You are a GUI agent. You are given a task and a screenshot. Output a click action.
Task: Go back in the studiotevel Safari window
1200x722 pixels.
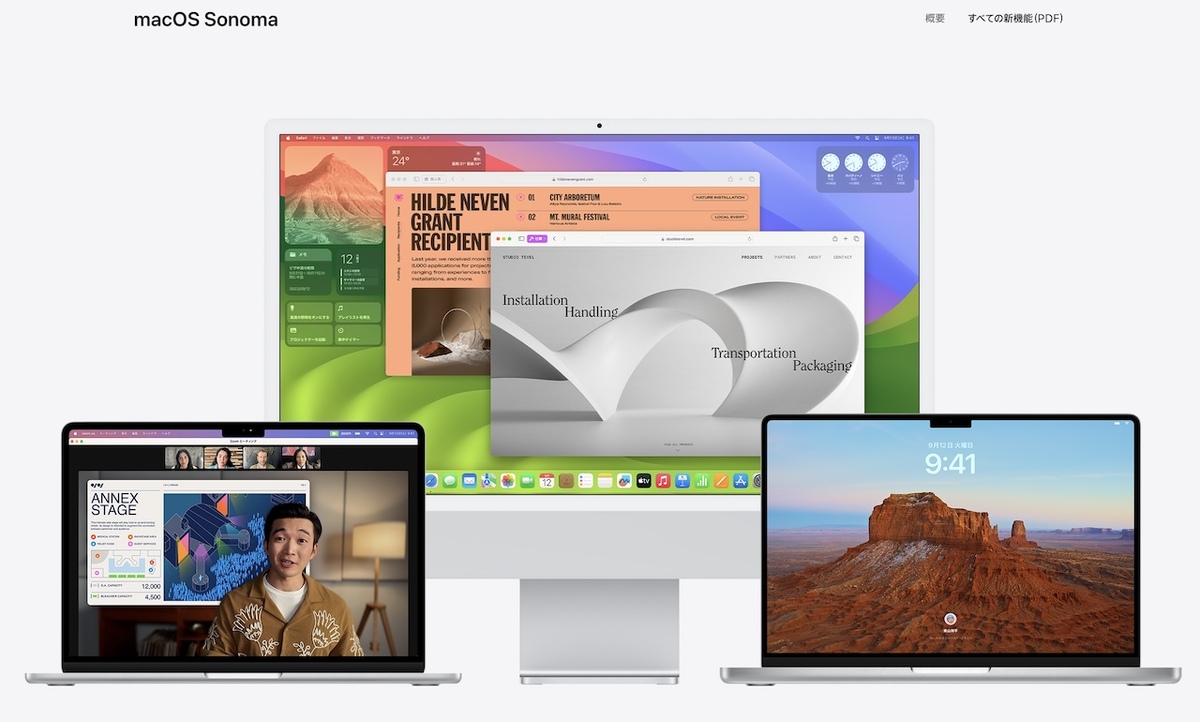pos(554,239)
